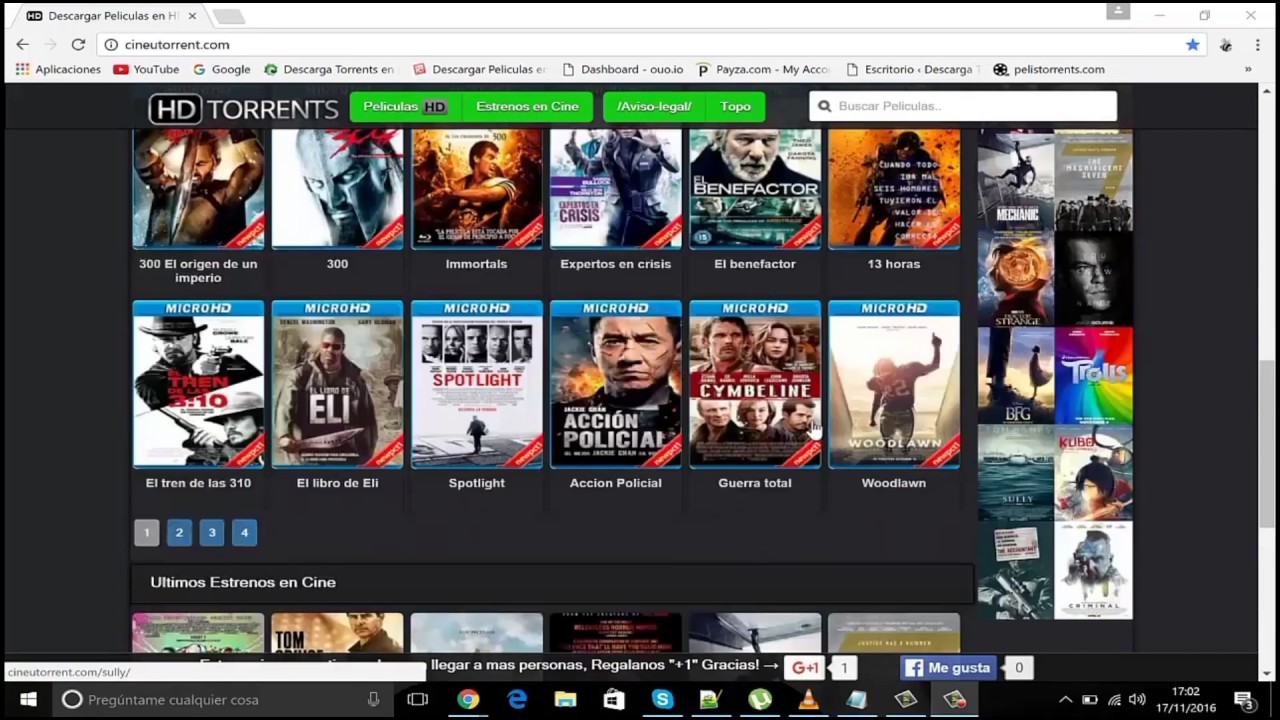Image resolution: width=1280 pixels, height=720 pixels.
Task: Open the Dashboard - ouo.io bookmark
Action: 622,69
